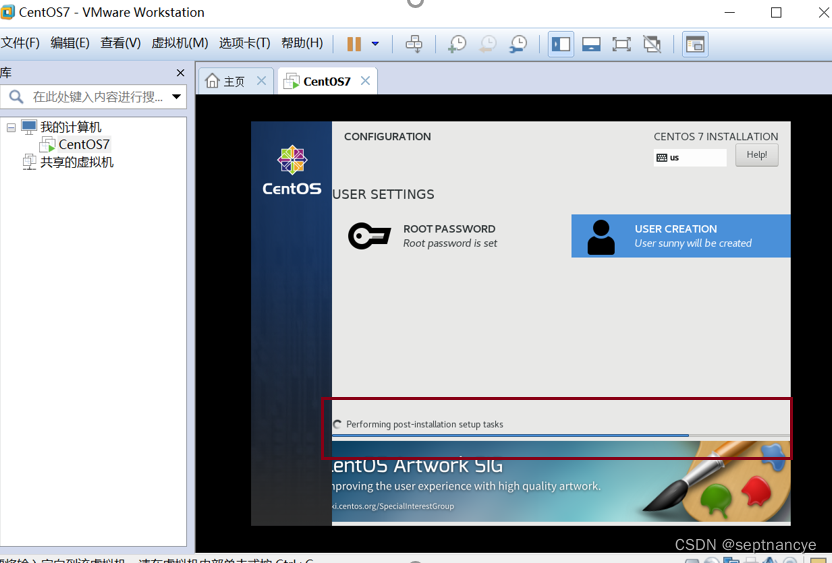Image resolution: width=832 pixels, height=563 pixels.
Task: Minimize the VMware Workstation window
Action: pos(730,12)
